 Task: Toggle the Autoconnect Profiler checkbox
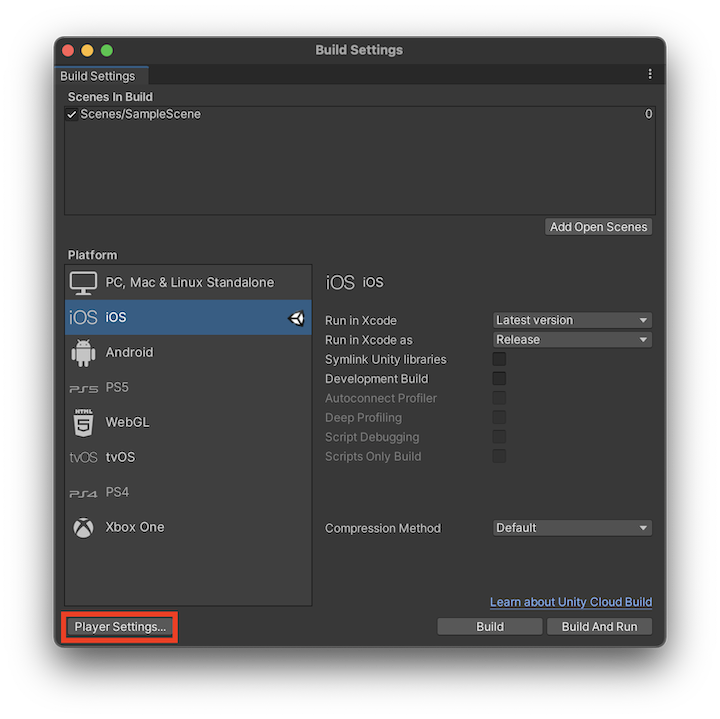pos(499,398)
